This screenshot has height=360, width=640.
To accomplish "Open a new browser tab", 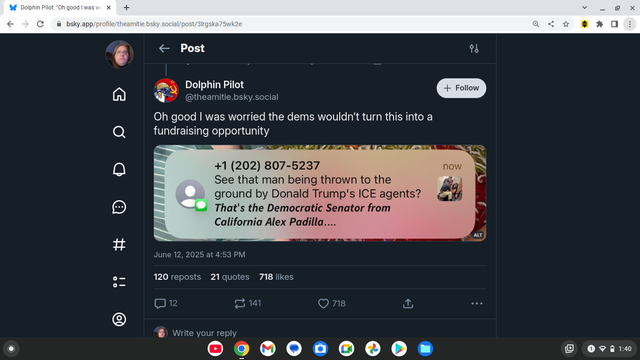I will (127, 7).
